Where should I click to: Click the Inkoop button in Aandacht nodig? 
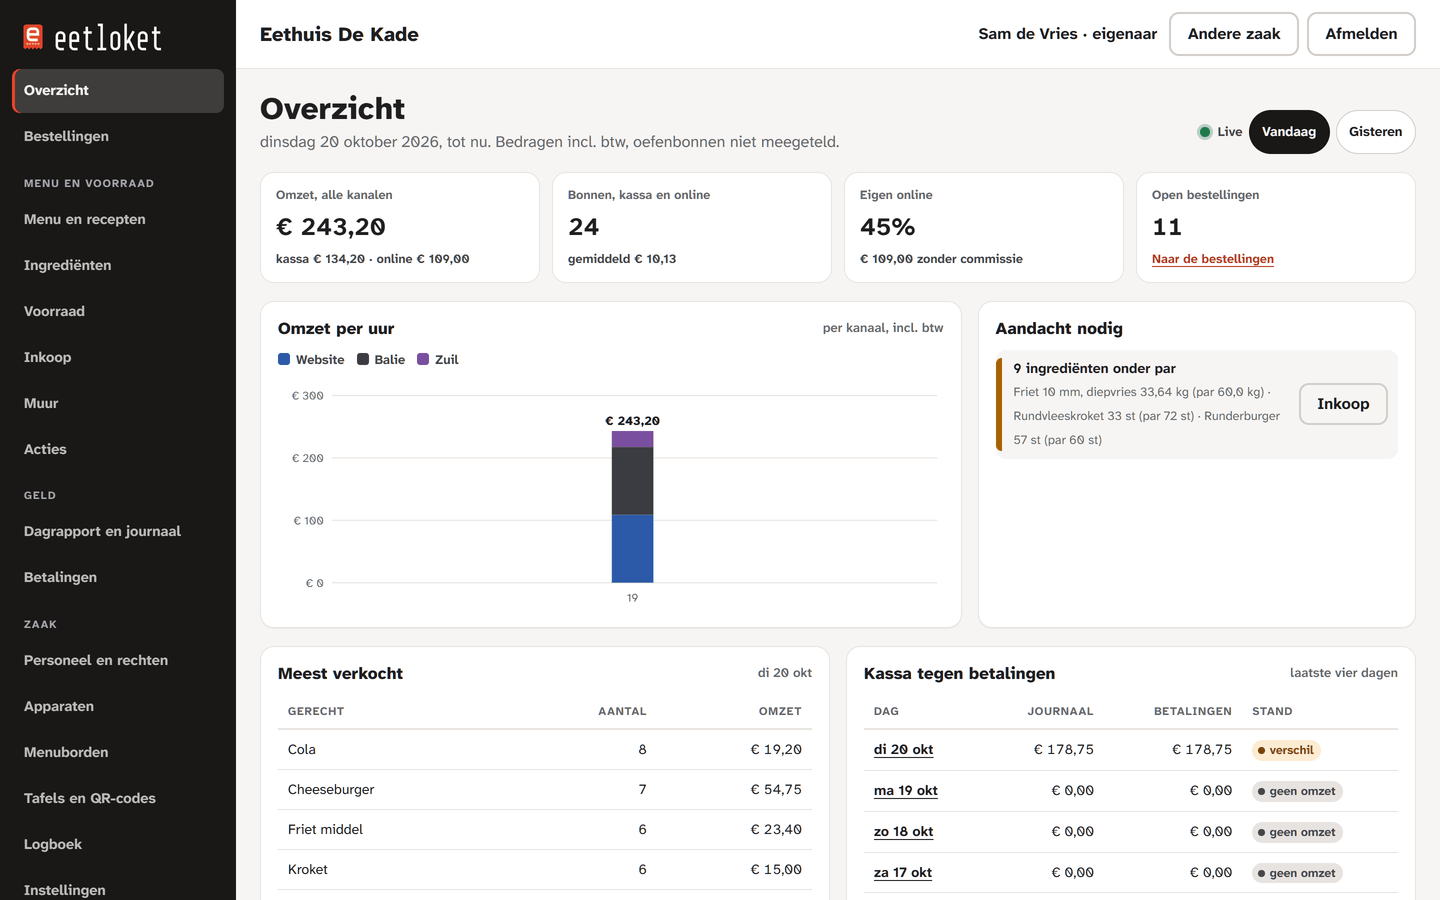[x=1343, y=404]
